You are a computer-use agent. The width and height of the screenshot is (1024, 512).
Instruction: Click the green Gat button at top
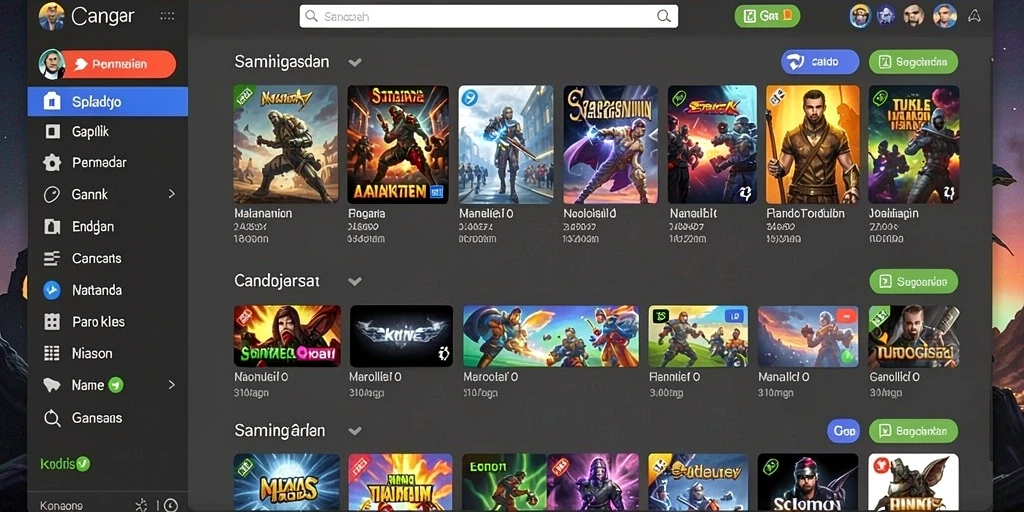pos(767,16)
